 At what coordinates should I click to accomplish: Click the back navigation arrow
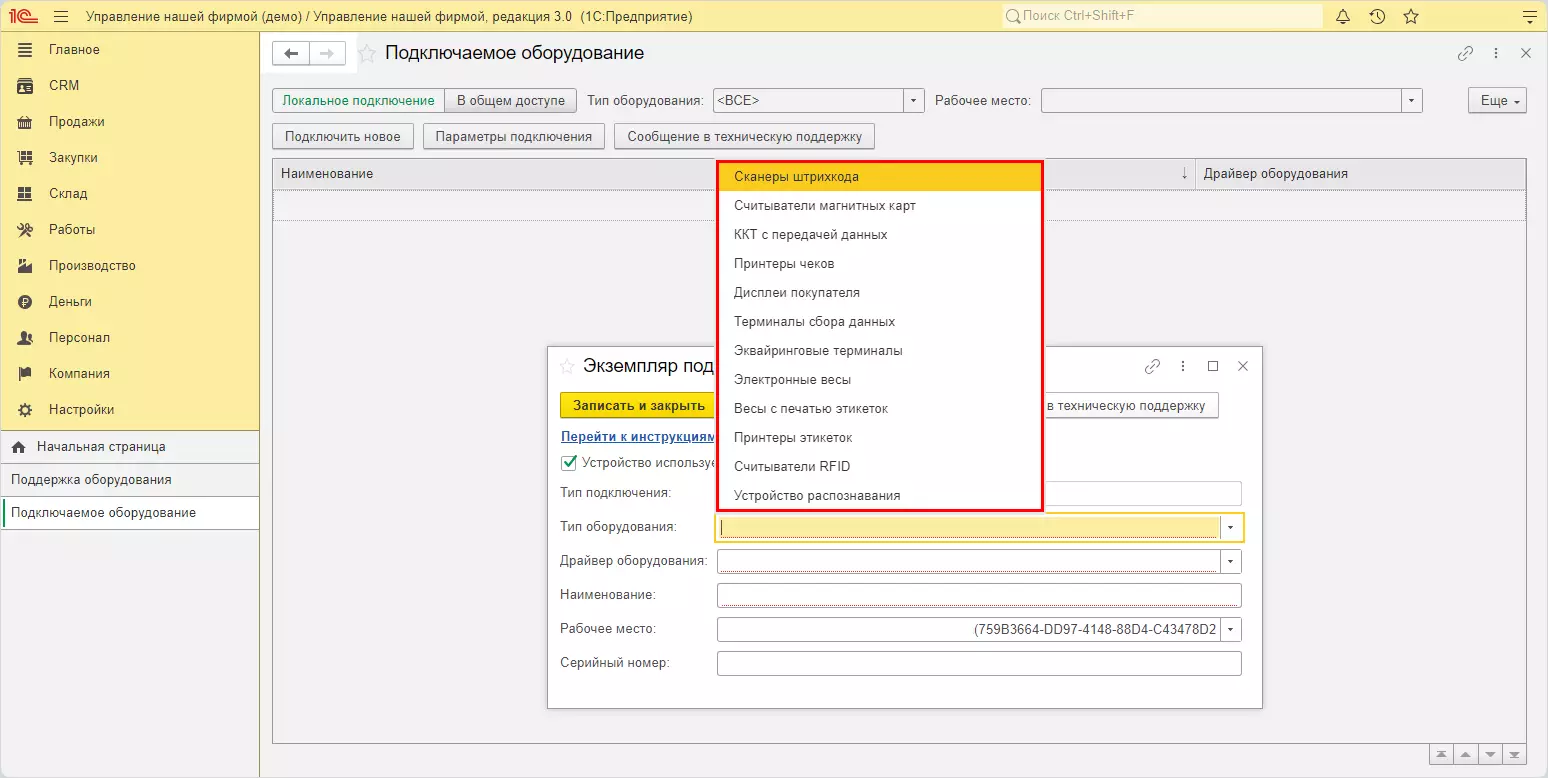[291, 54]
